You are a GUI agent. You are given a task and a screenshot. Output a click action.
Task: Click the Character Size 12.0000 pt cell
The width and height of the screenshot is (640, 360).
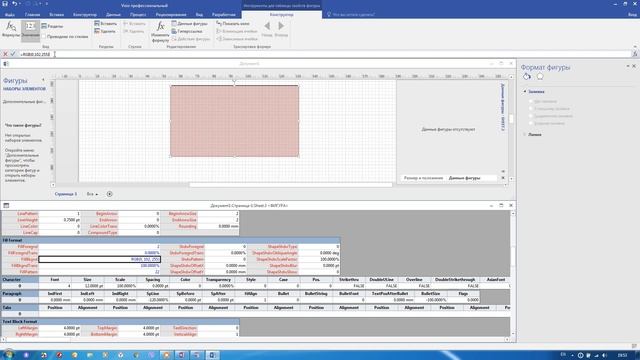[x=87, y=286]
